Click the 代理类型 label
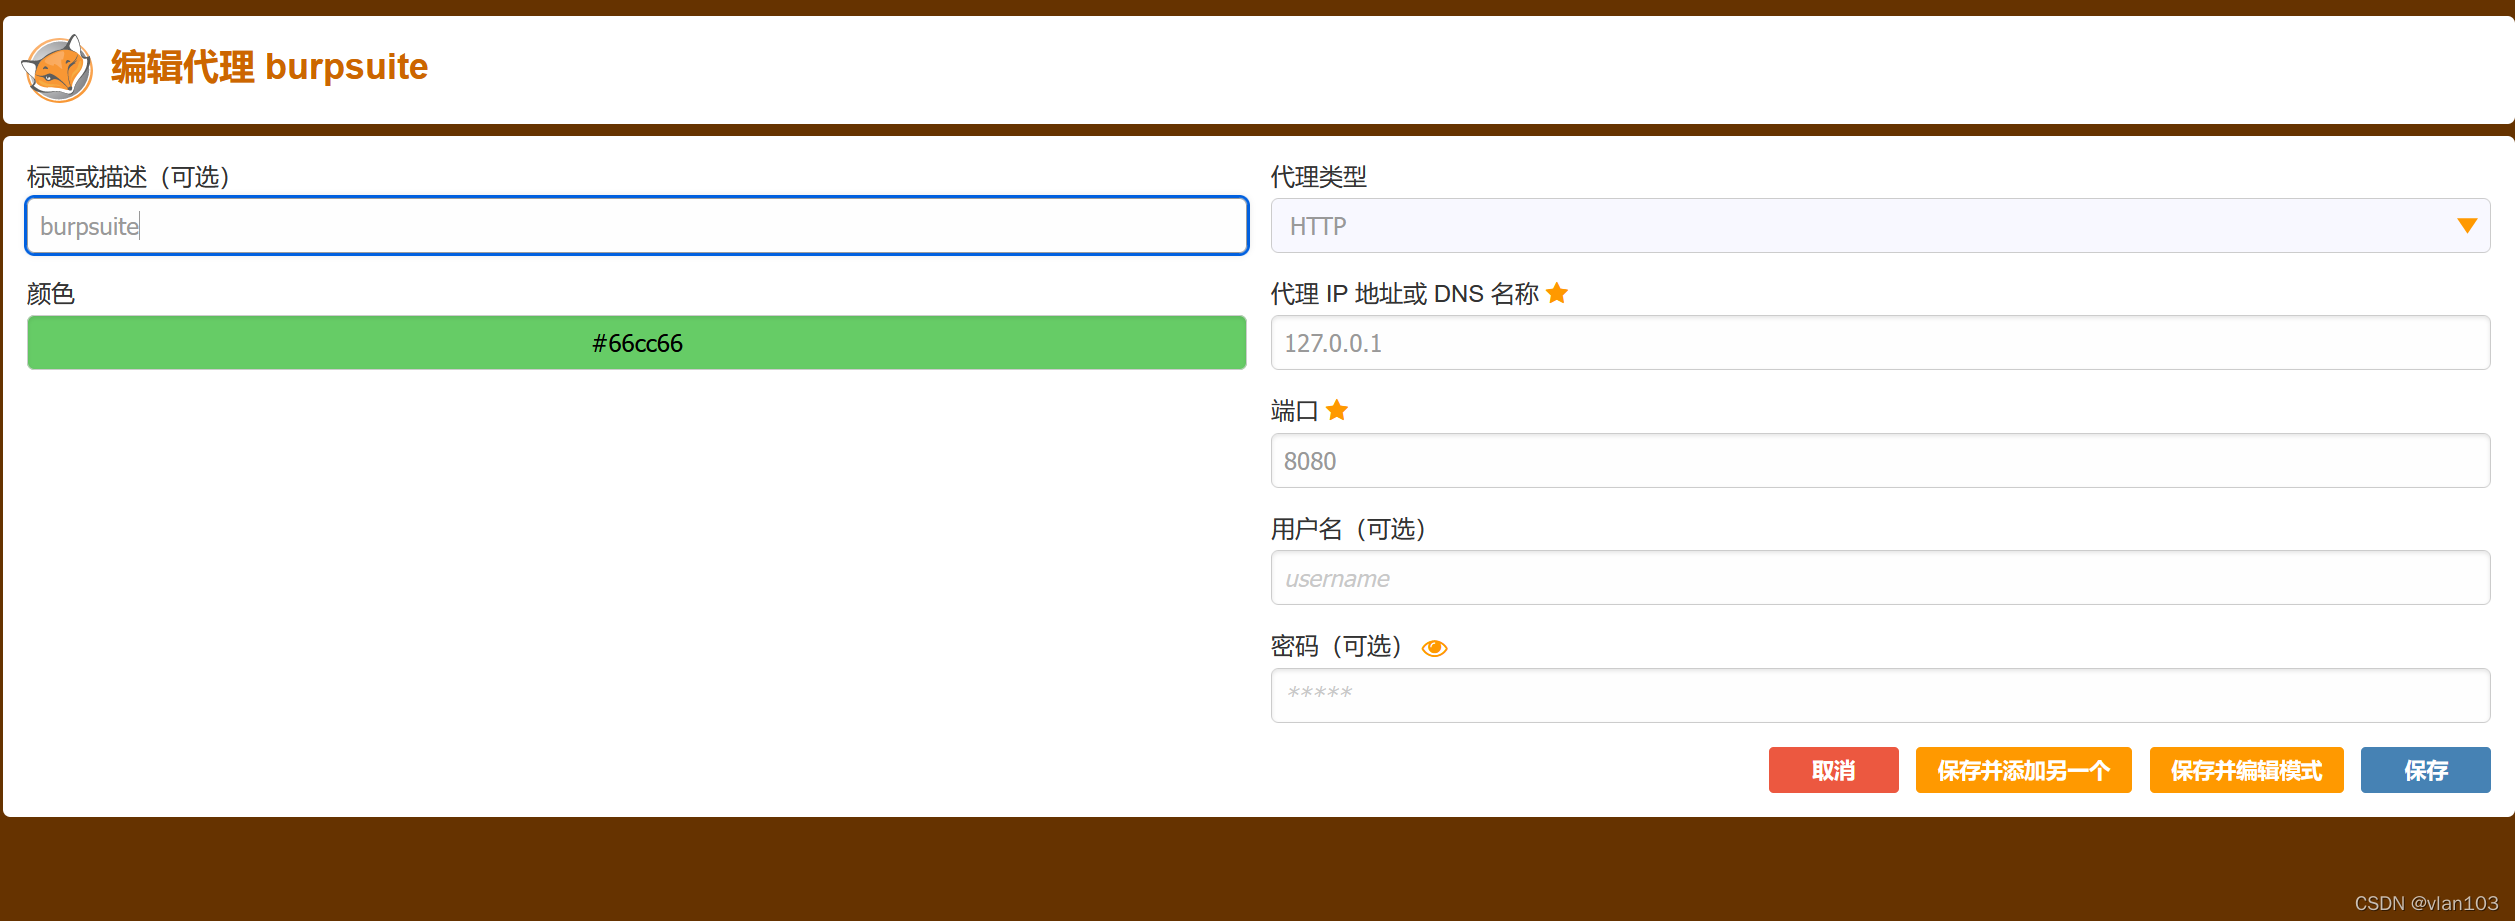The width and height of the screenshot is (2515, 921). [x=1318, y=177]
